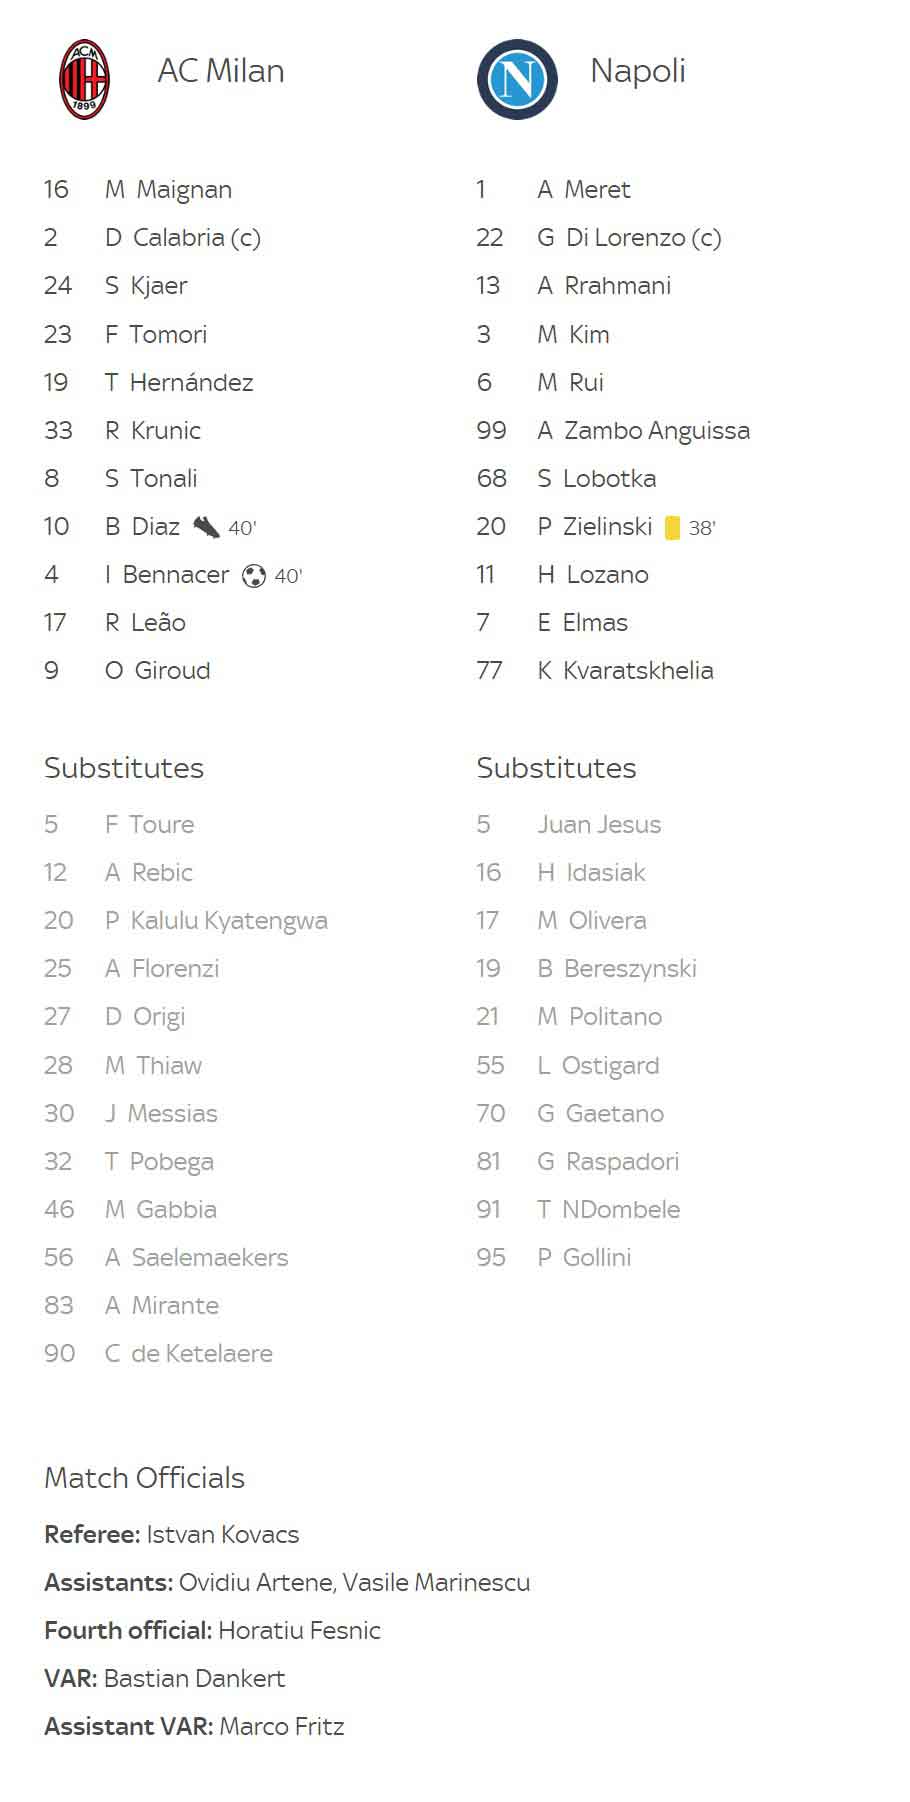Click substitute A Saelemaekers
Viewport: 910px width, 1802px height.
pyautogui.click(x=196, y=1257)
